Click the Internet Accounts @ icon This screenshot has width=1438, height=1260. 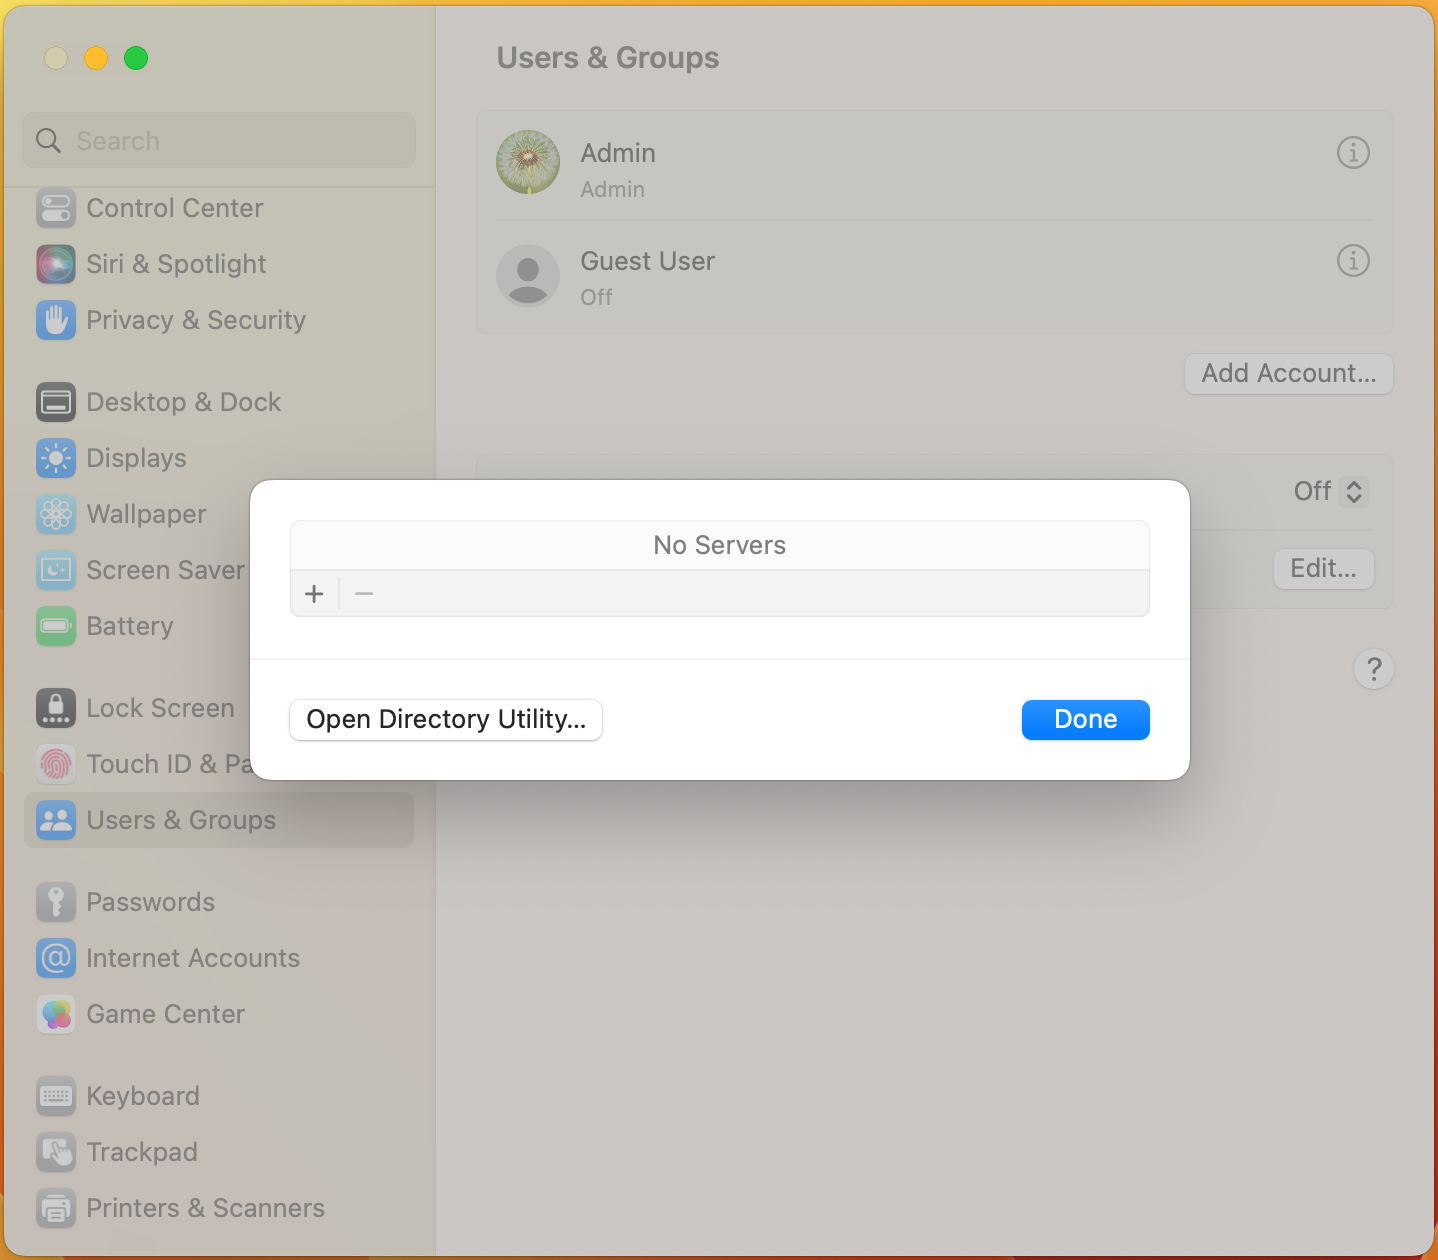(56, 958)
